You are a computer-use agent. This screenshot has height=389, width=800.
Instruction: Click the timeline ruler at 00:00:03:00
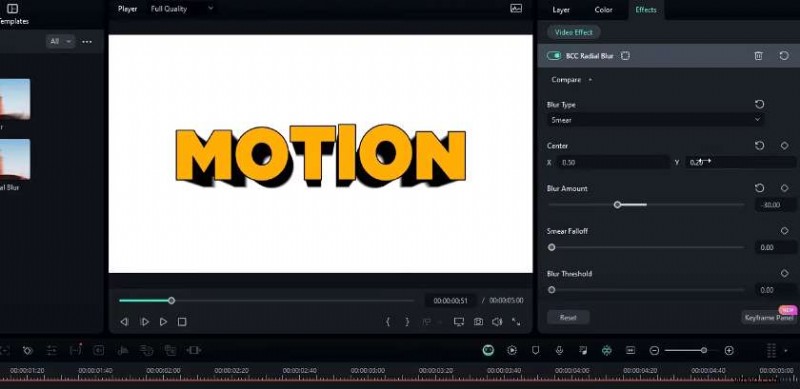click(368, 371)
